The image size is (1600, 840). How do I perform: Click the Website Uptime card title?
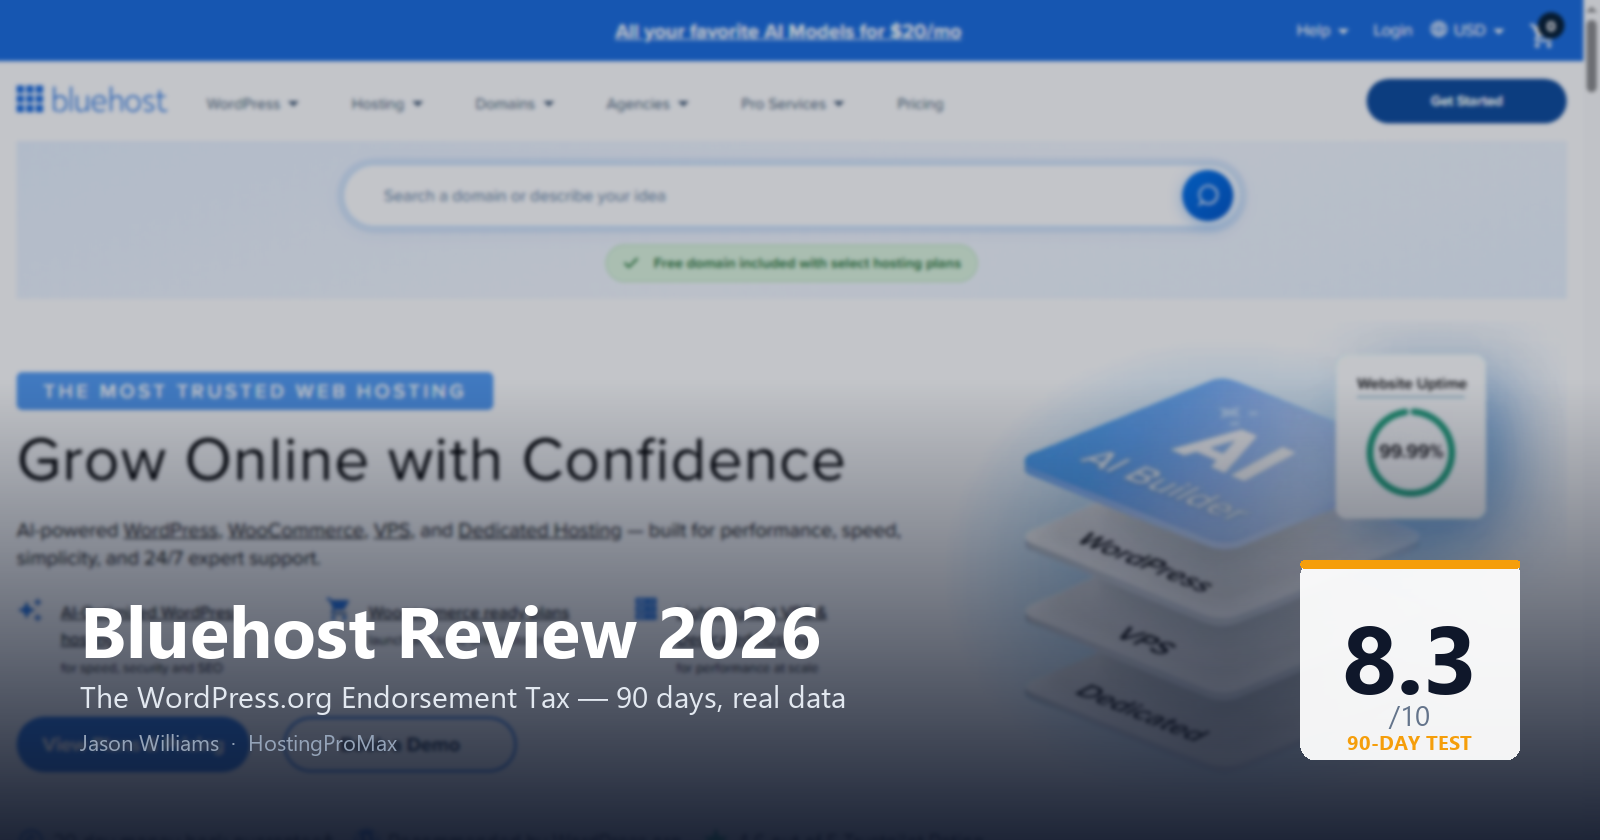(1411, 383)
